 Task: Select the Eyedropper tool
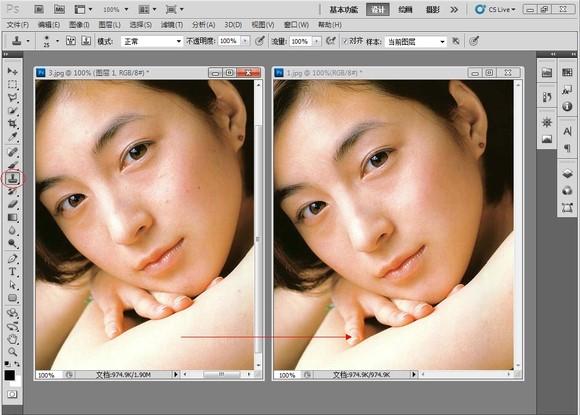click(13, 137)
